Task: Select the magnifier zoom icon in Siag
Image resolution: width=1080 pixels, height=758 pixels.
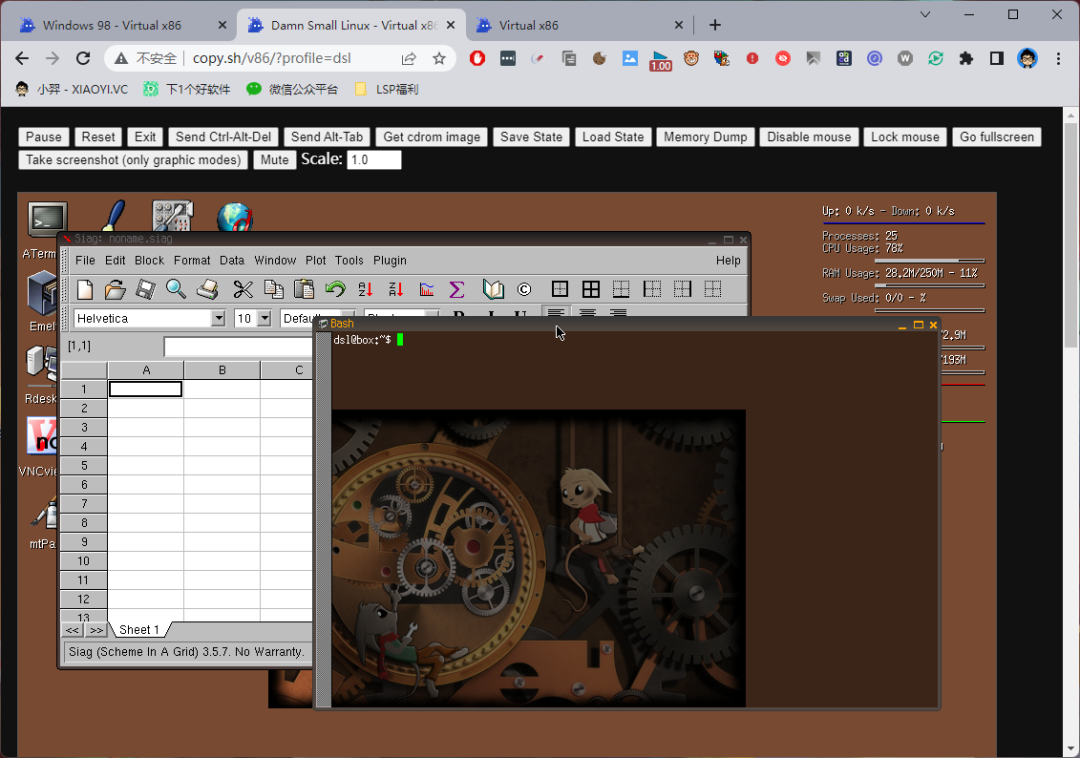Action: (x=176, y=289)
